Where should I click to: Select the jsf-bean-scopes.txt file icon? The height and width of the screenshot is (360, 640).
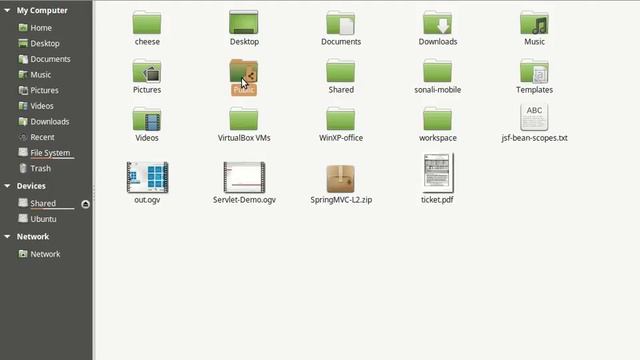[x=534, y=117]
